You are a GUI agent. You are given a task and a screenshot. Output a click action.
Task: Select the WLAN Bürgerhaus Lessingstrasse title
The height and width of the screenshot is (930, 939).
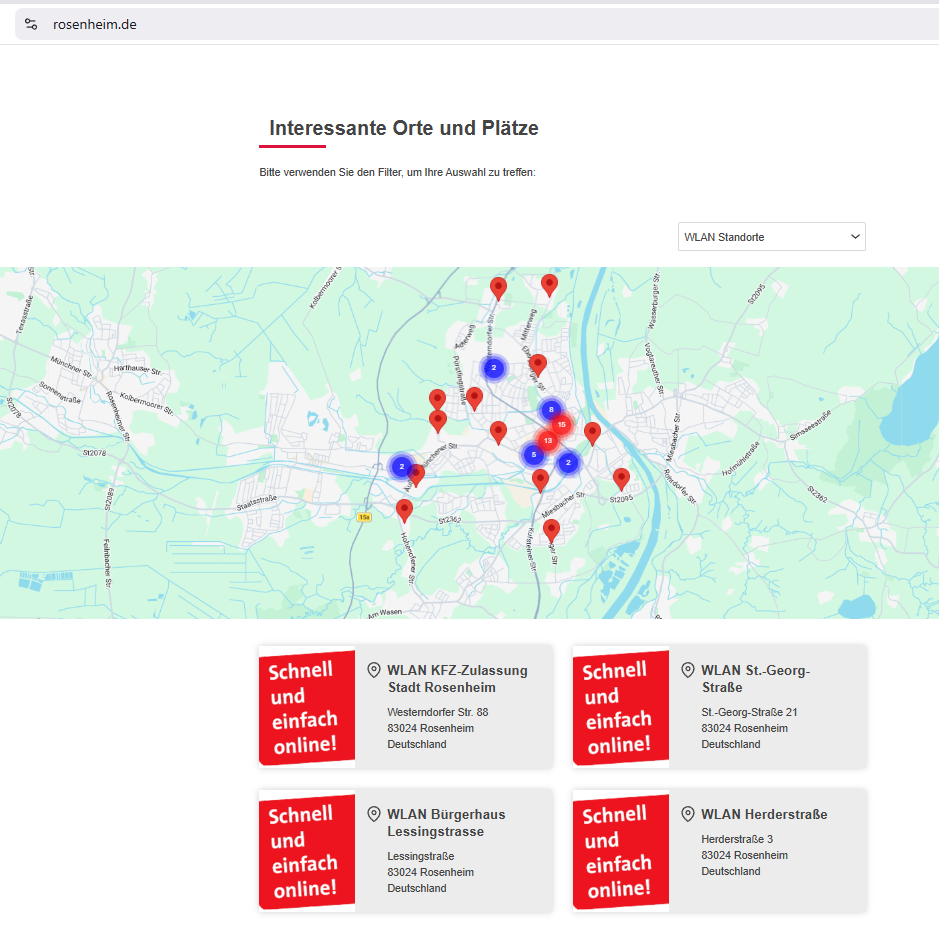(446, 823)
